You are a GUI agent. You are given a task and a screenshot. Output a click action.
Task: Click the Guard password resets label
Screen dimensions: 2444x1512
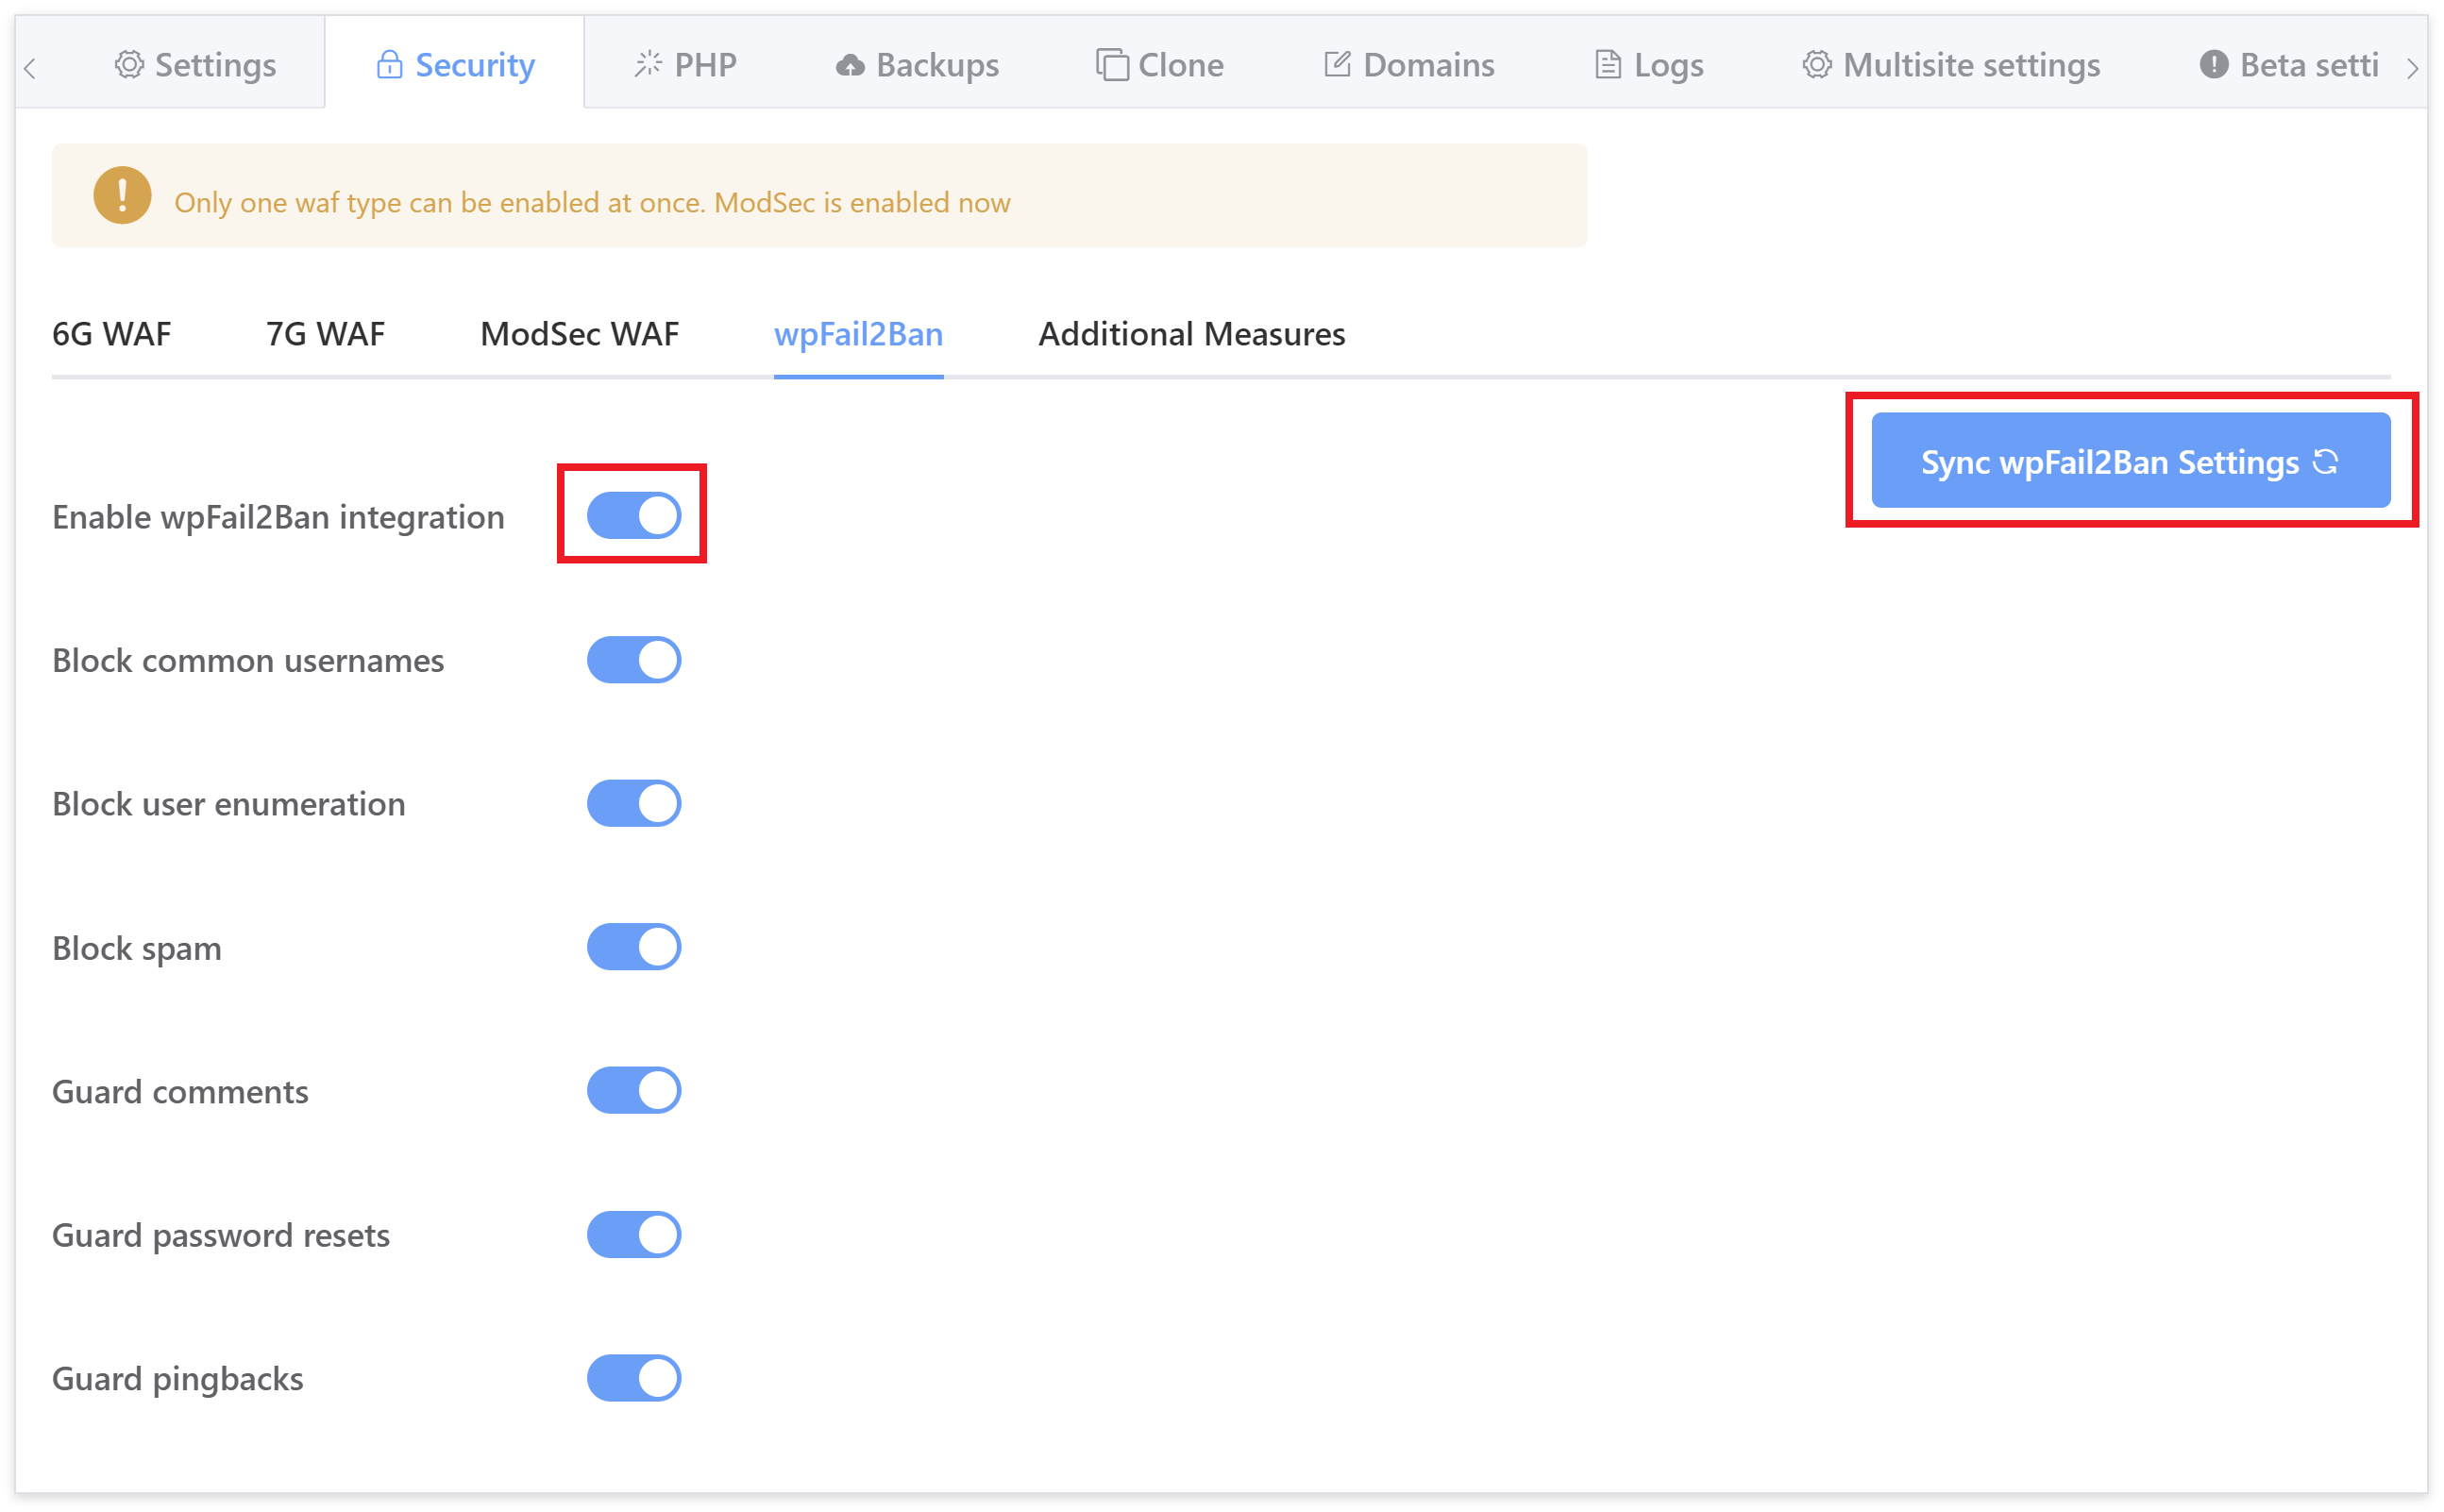point(221,1237)
